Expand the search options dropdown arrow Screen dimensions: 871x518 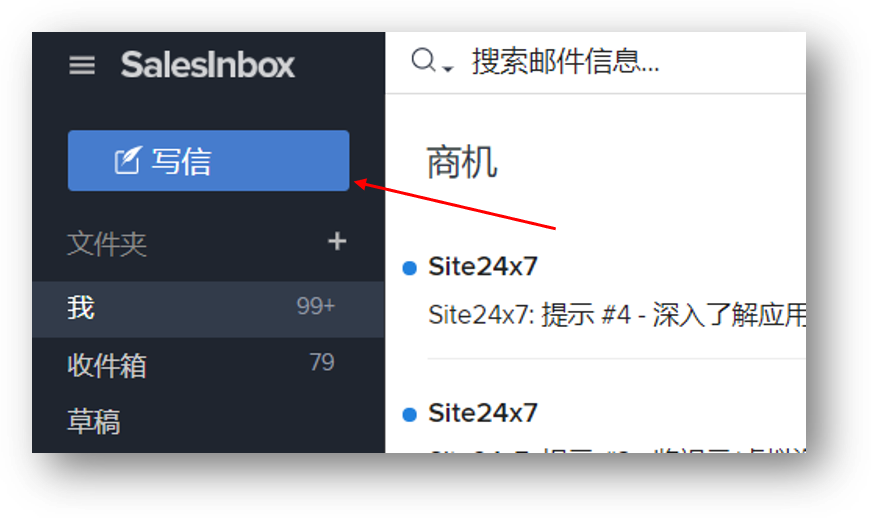(448, 68)
